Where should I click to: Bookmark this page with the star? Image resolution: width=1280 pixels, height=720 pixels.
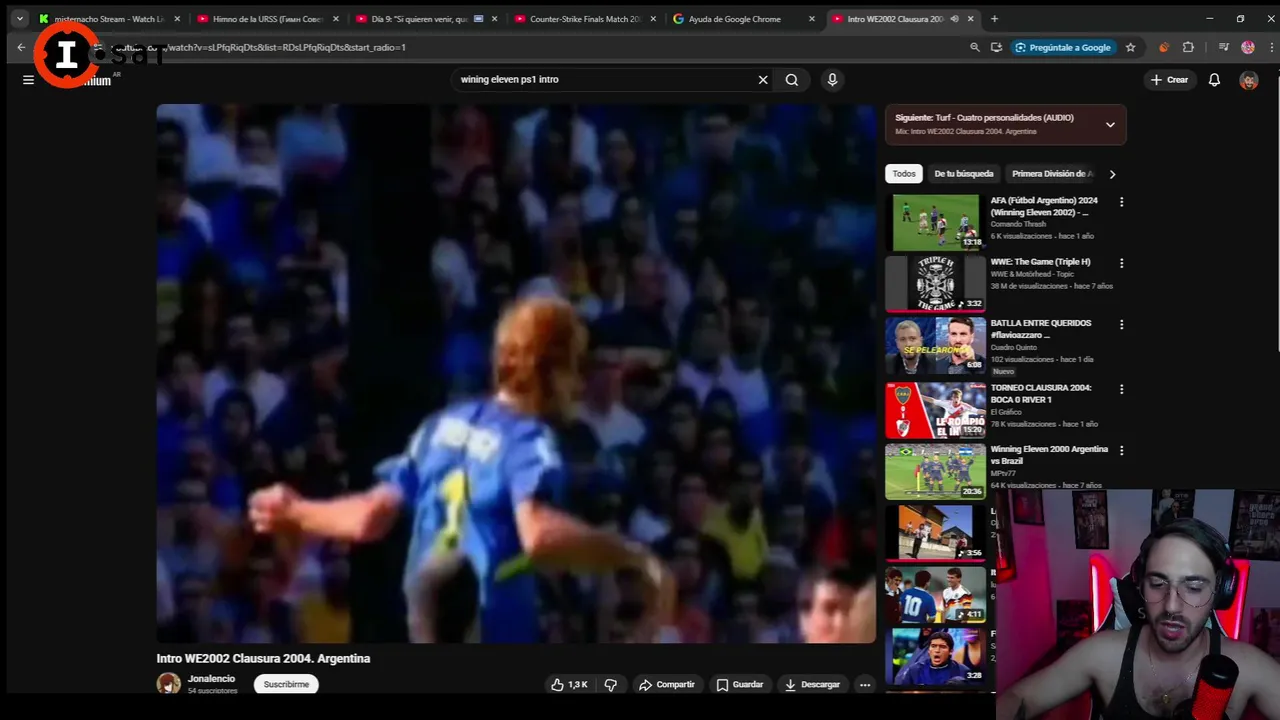click(x=1130, y=47)
